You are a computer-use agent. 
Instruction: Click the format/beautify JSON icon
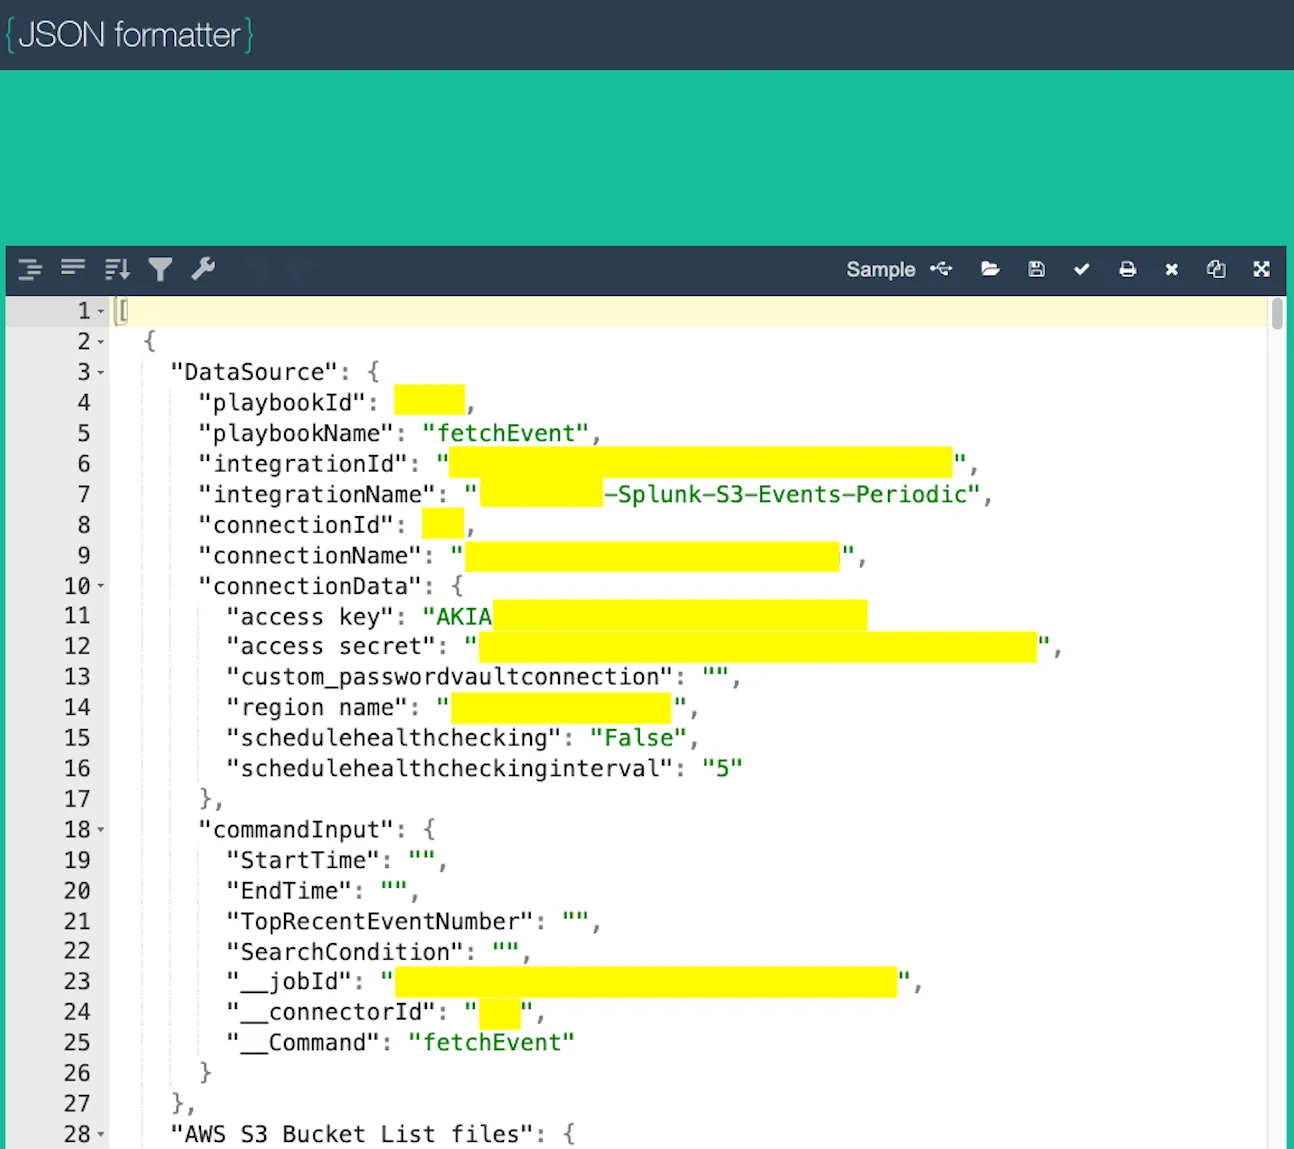tap(30, 269)
